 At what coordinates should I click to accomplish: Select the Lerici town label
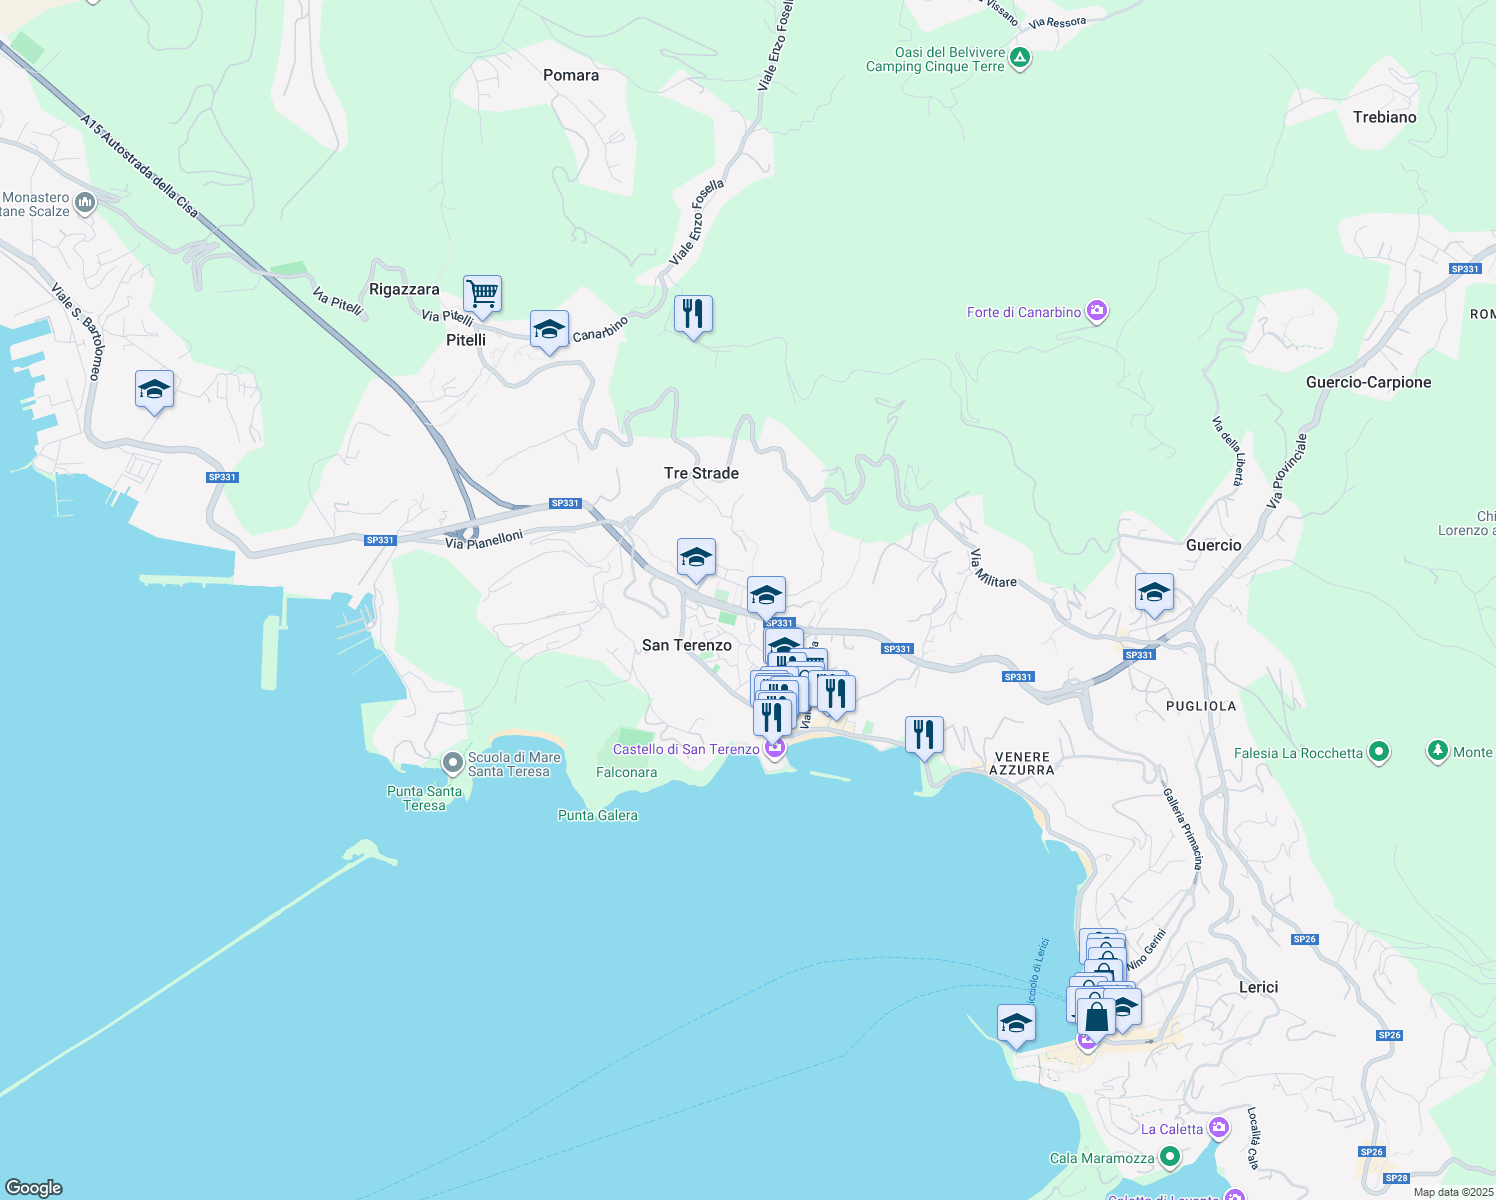[x=1258, y=987]
